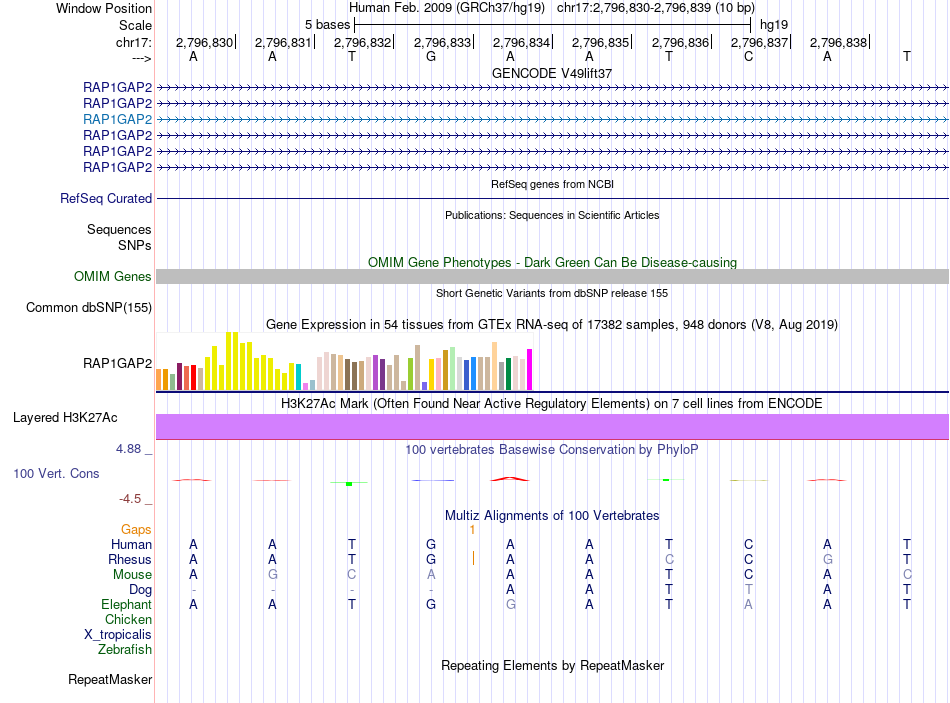Click the 2,796,834 coordinate on the ruler
The image size is (950, 703).
click(x=521, y=43)
